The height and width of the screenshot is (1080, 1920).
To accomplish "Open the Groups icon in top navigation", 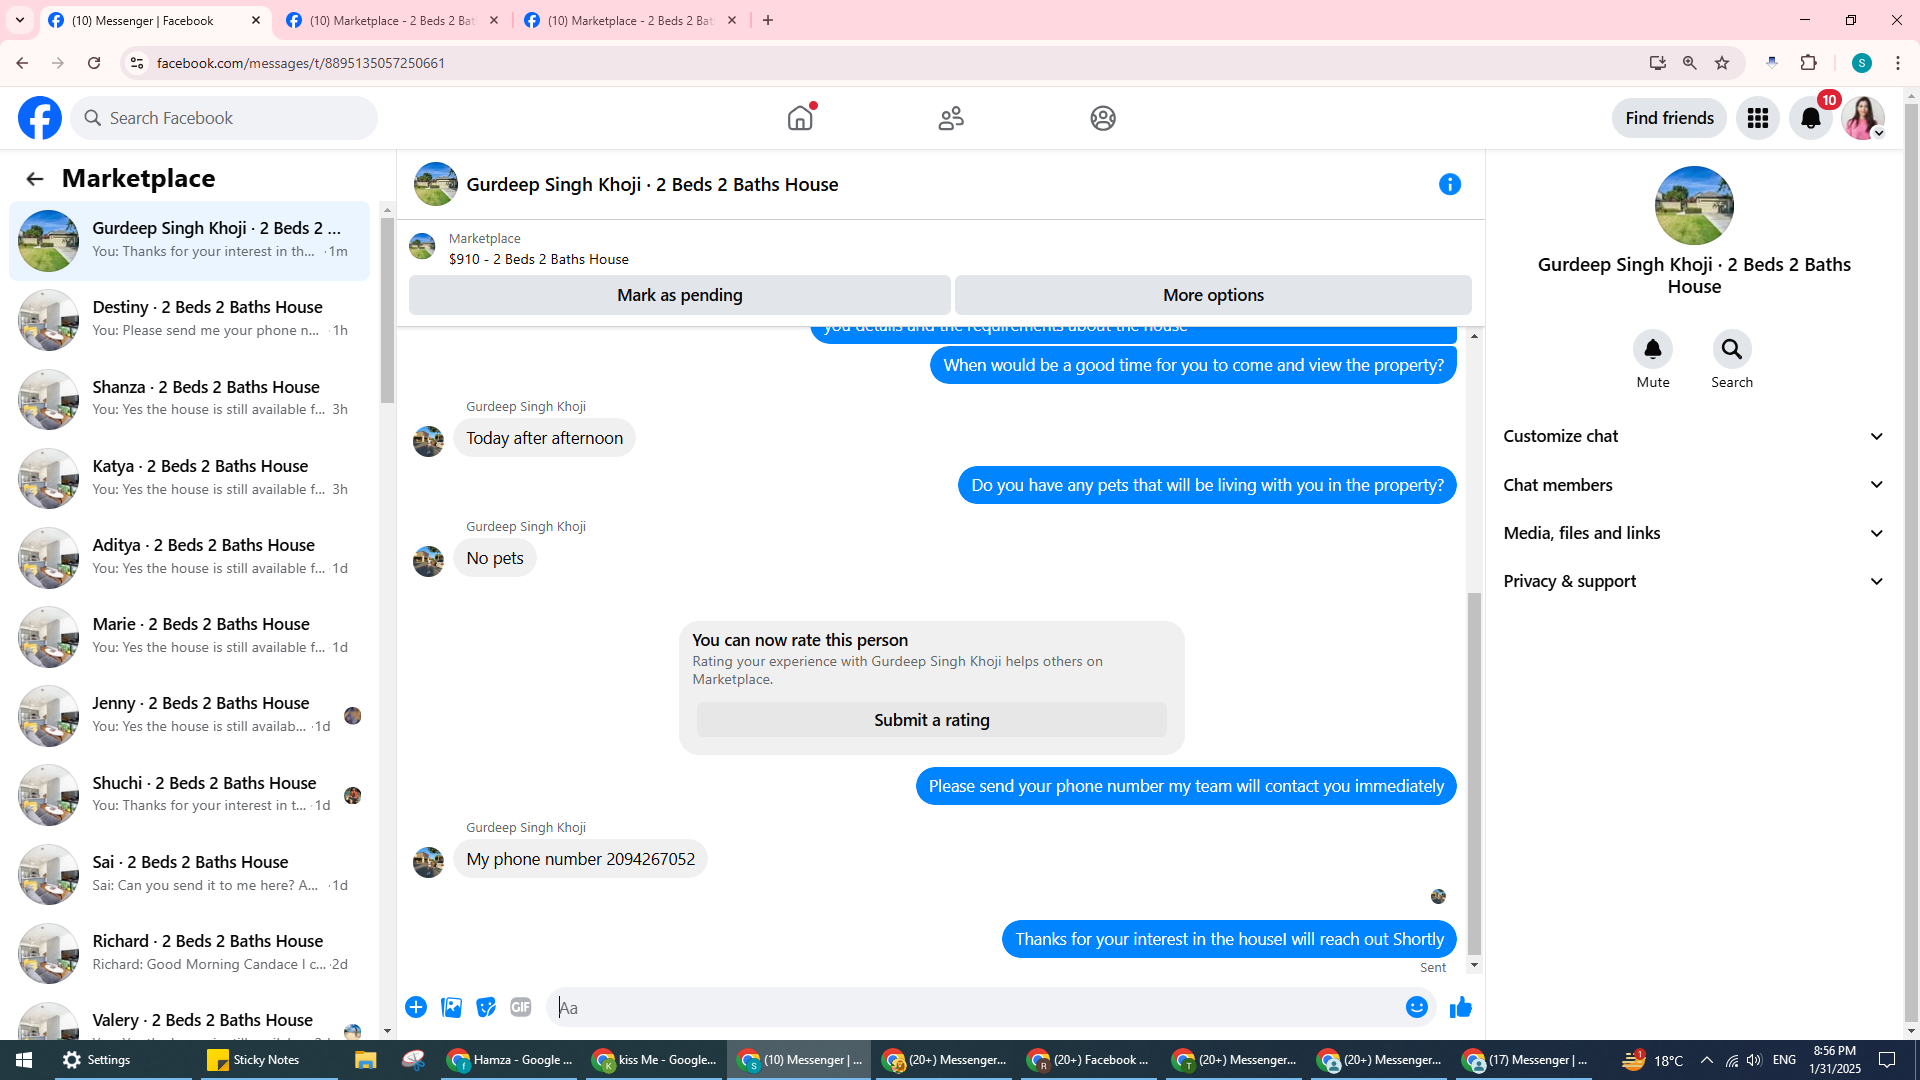I will [1103, 118].
